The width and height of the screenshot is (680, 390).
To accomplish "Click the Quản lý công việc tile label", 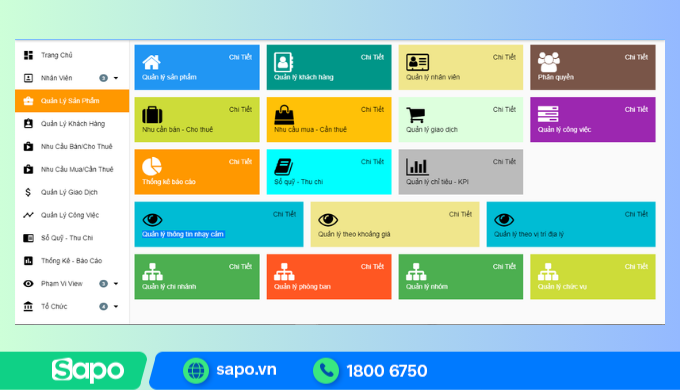I will (x=564, y=130).
